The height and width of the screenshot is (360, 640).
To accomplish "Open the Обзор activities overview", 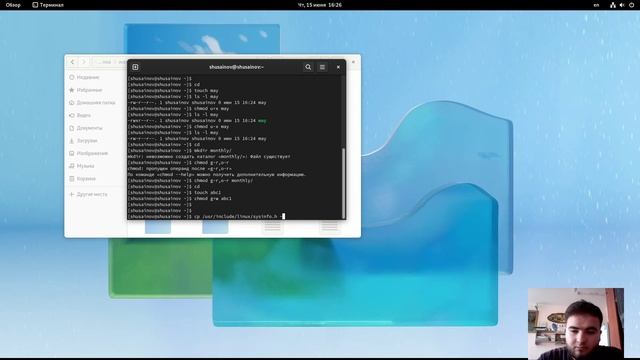I will click(x=13, y=5).
